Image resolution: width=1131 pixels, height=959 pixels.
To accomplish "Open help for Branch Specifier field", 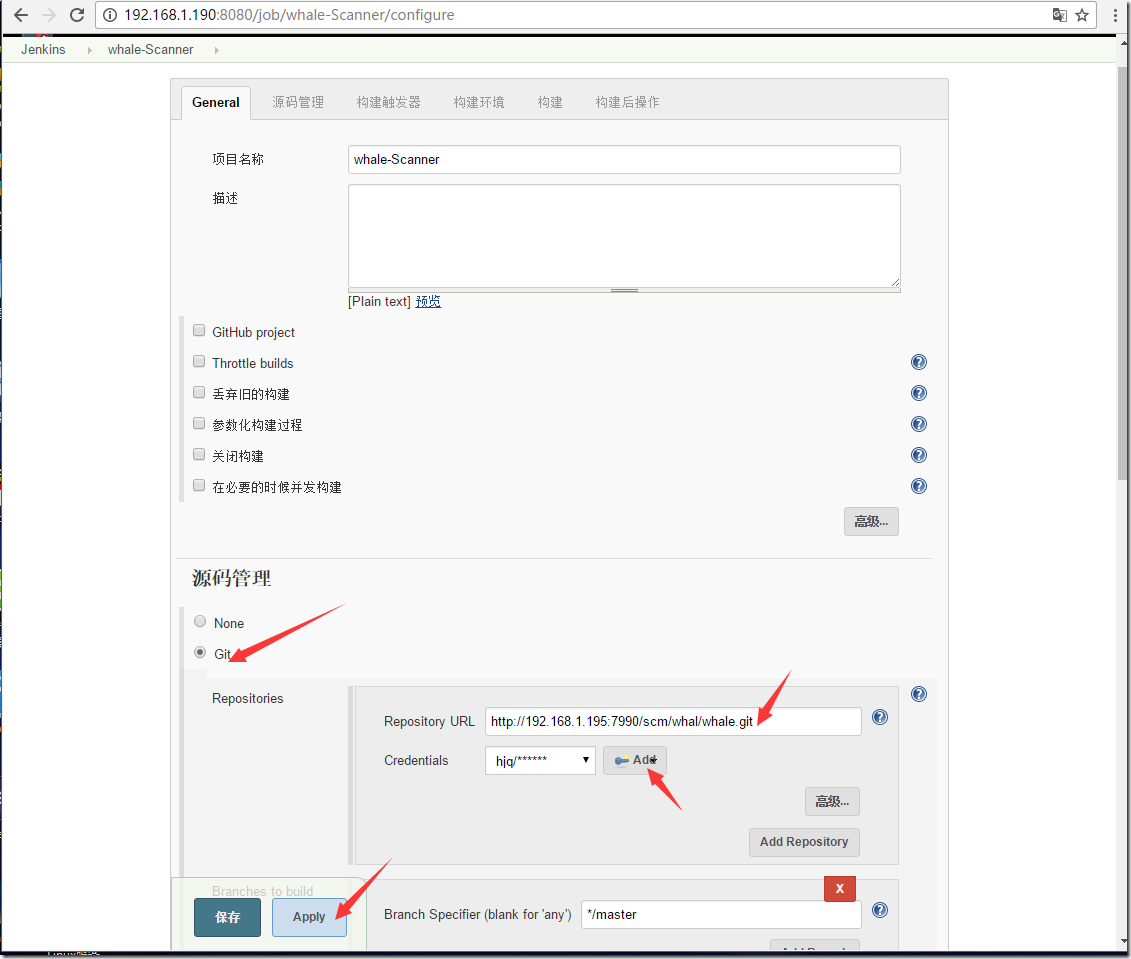I will [880, 911].
